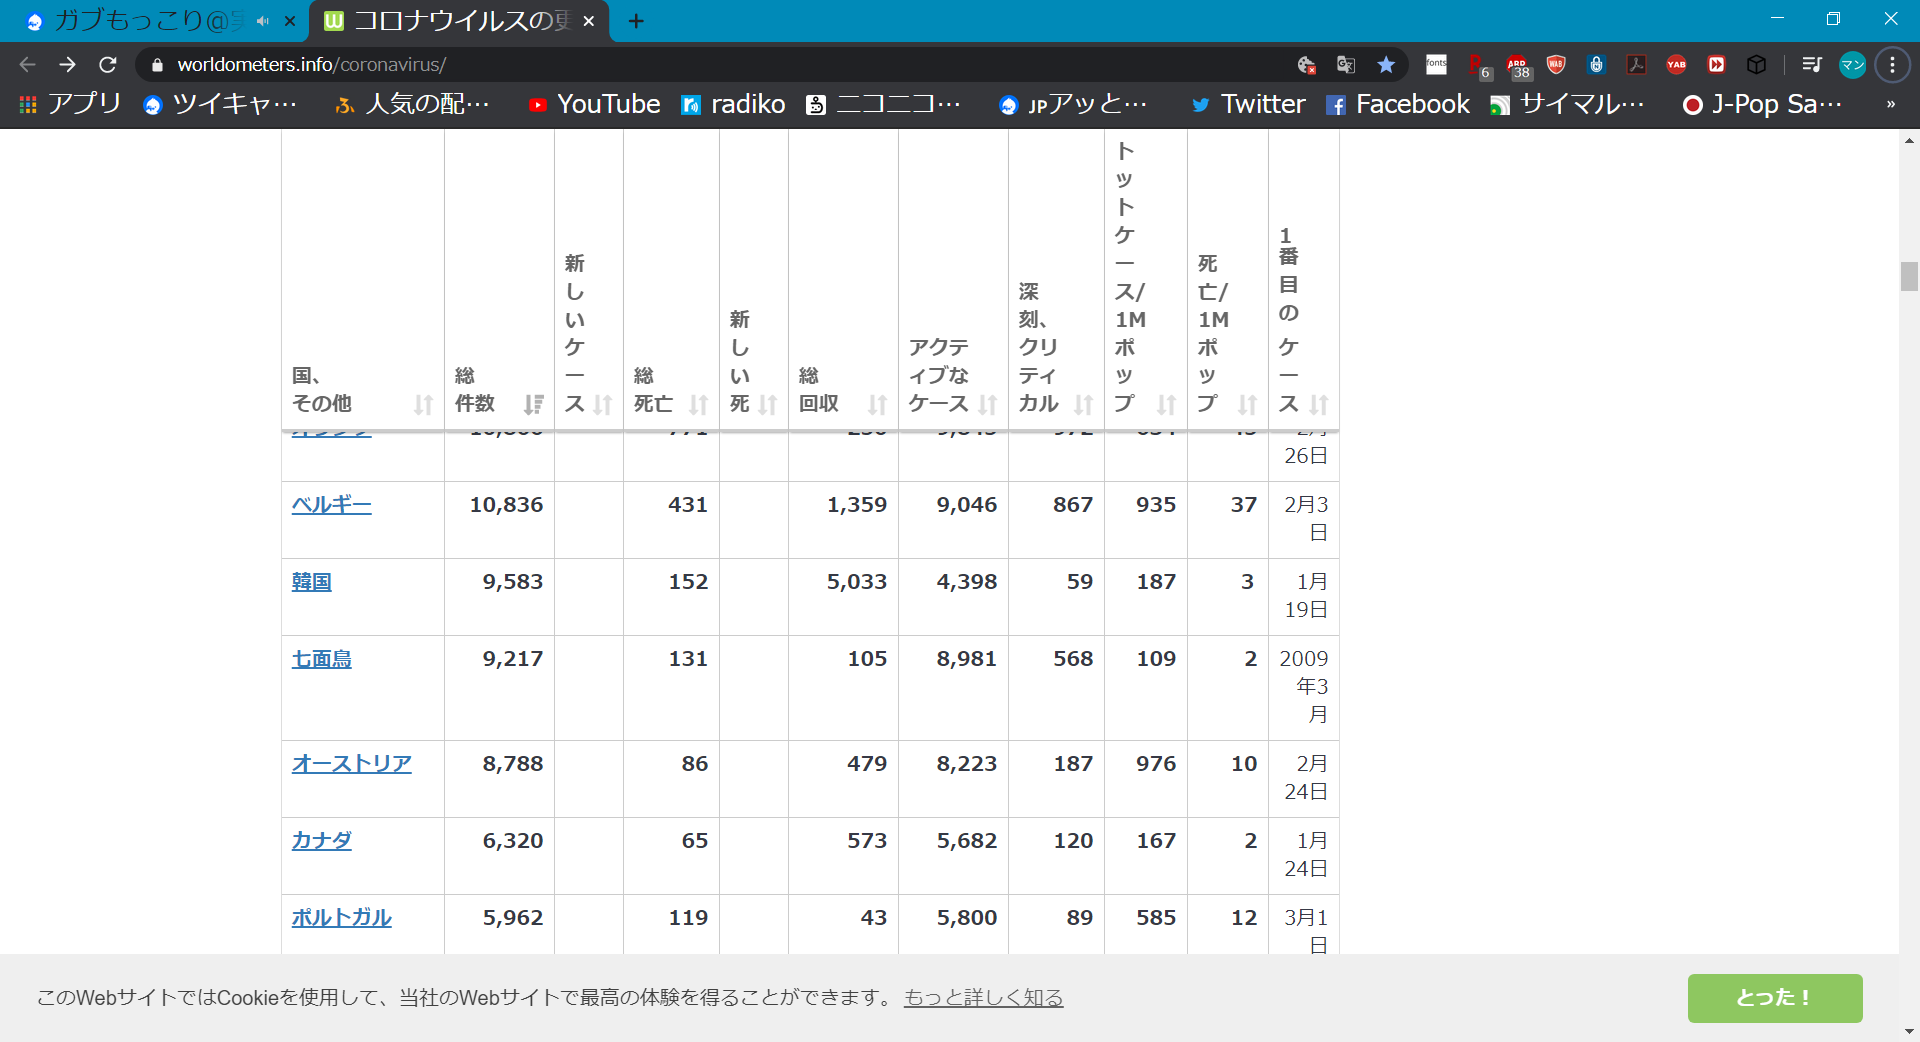Screen dimensions: 1920x1042
Task: Click the ベルギー country link
Action: pyautogui.click(x=331, y=505)
